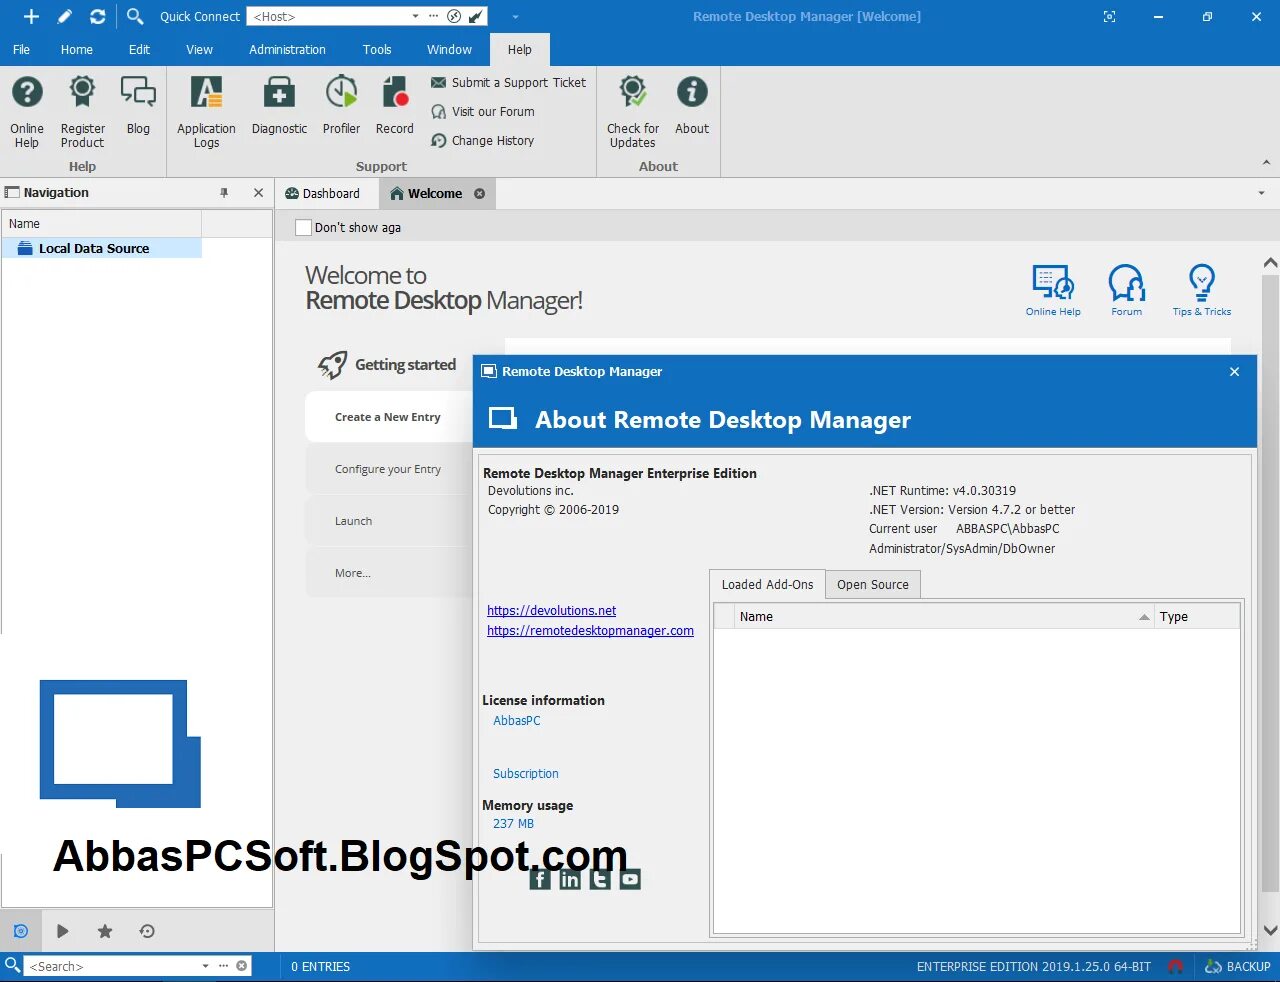This screenshot has height=982, width=1280.
Task: Click the refresh arrows icon in title bar
Action: (x=98, y=16)
